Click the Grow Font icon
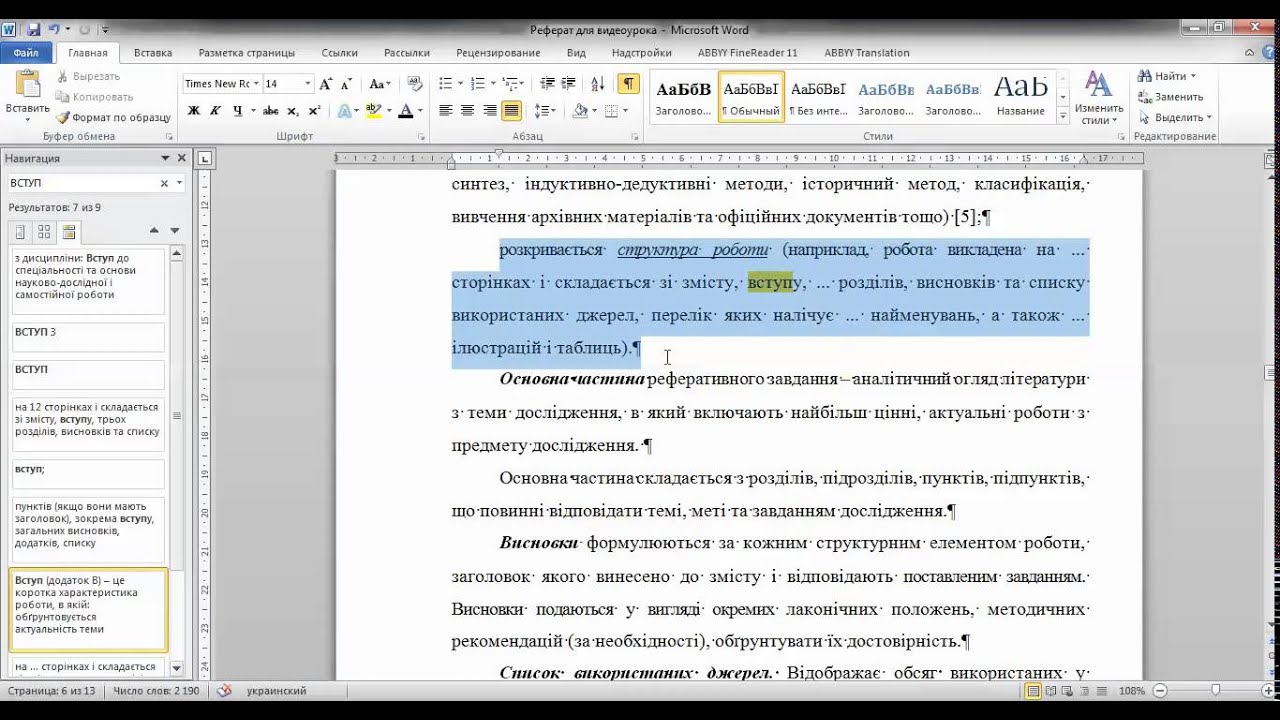 coord(327,84)
